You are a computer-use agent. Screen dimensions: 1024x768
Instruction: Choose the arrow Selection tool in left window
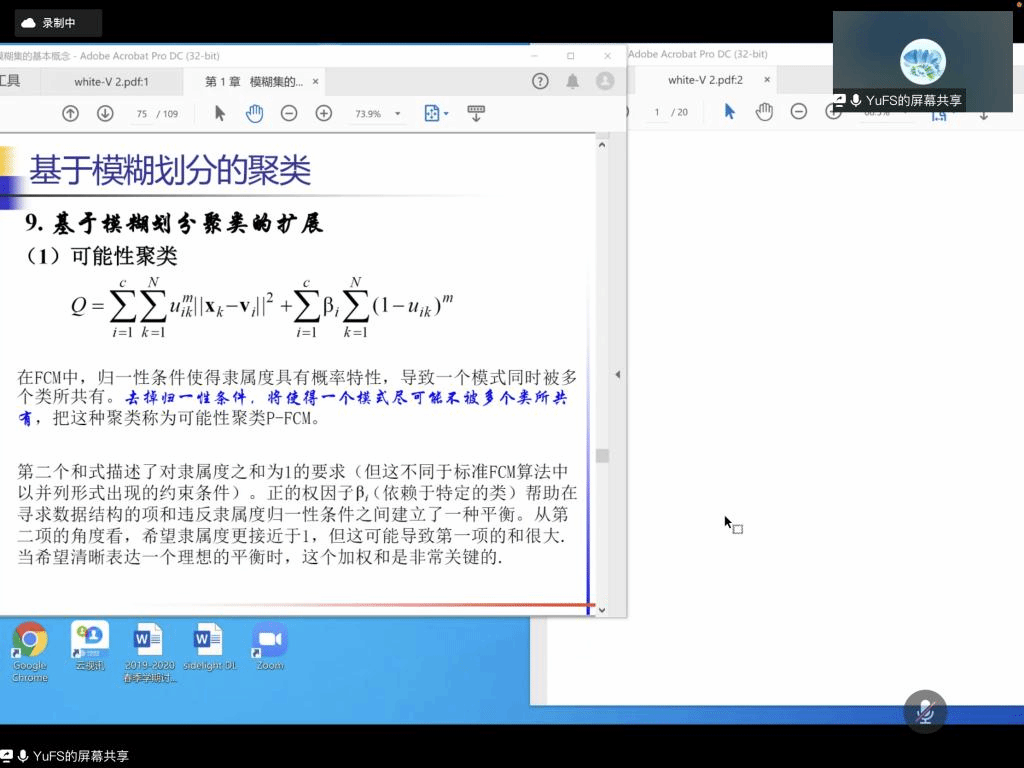tap(220, 114)
